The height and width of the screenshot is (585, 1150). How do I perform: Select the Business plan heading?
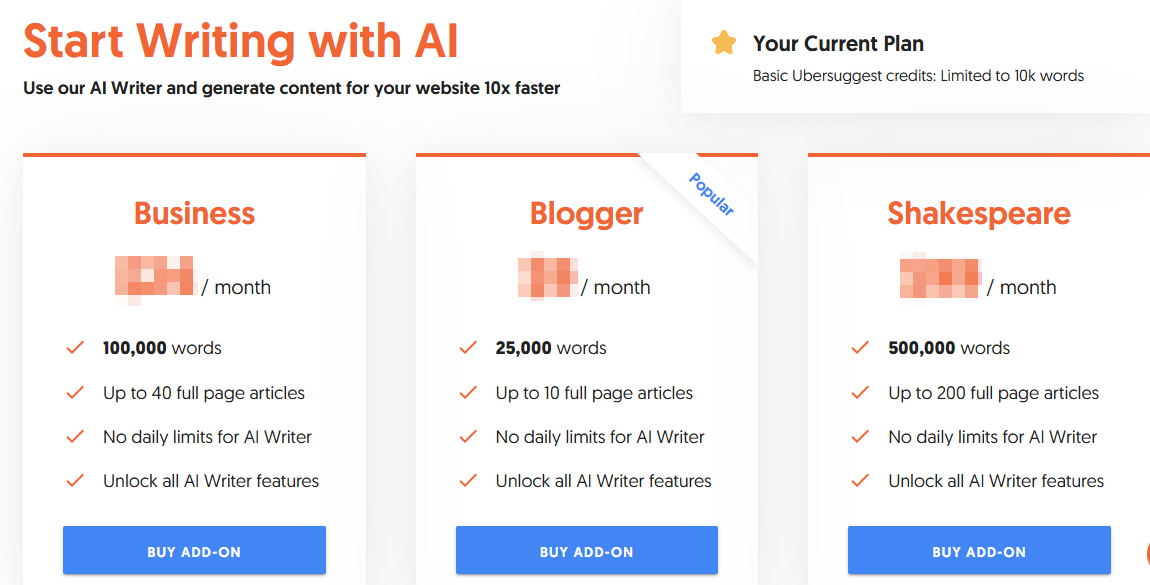pos(194,213)
